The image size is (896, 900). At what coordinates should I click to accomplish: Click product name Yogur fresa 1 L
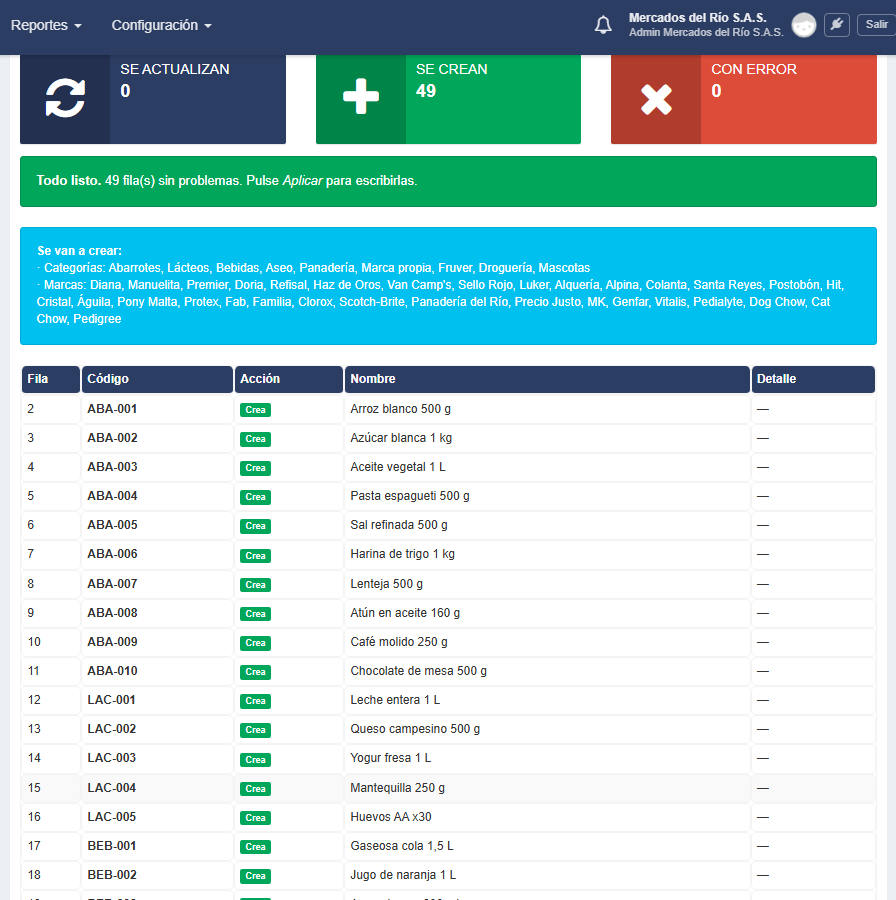coord(390,758)
